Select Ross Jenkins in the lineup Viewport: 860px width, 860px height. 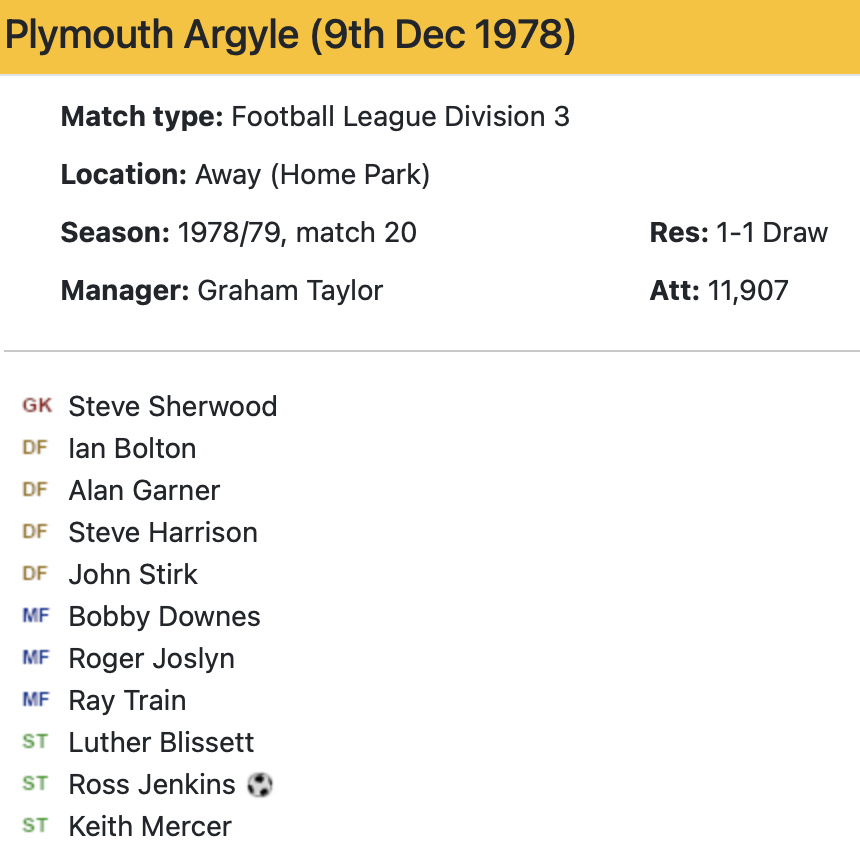pos(152,785)
